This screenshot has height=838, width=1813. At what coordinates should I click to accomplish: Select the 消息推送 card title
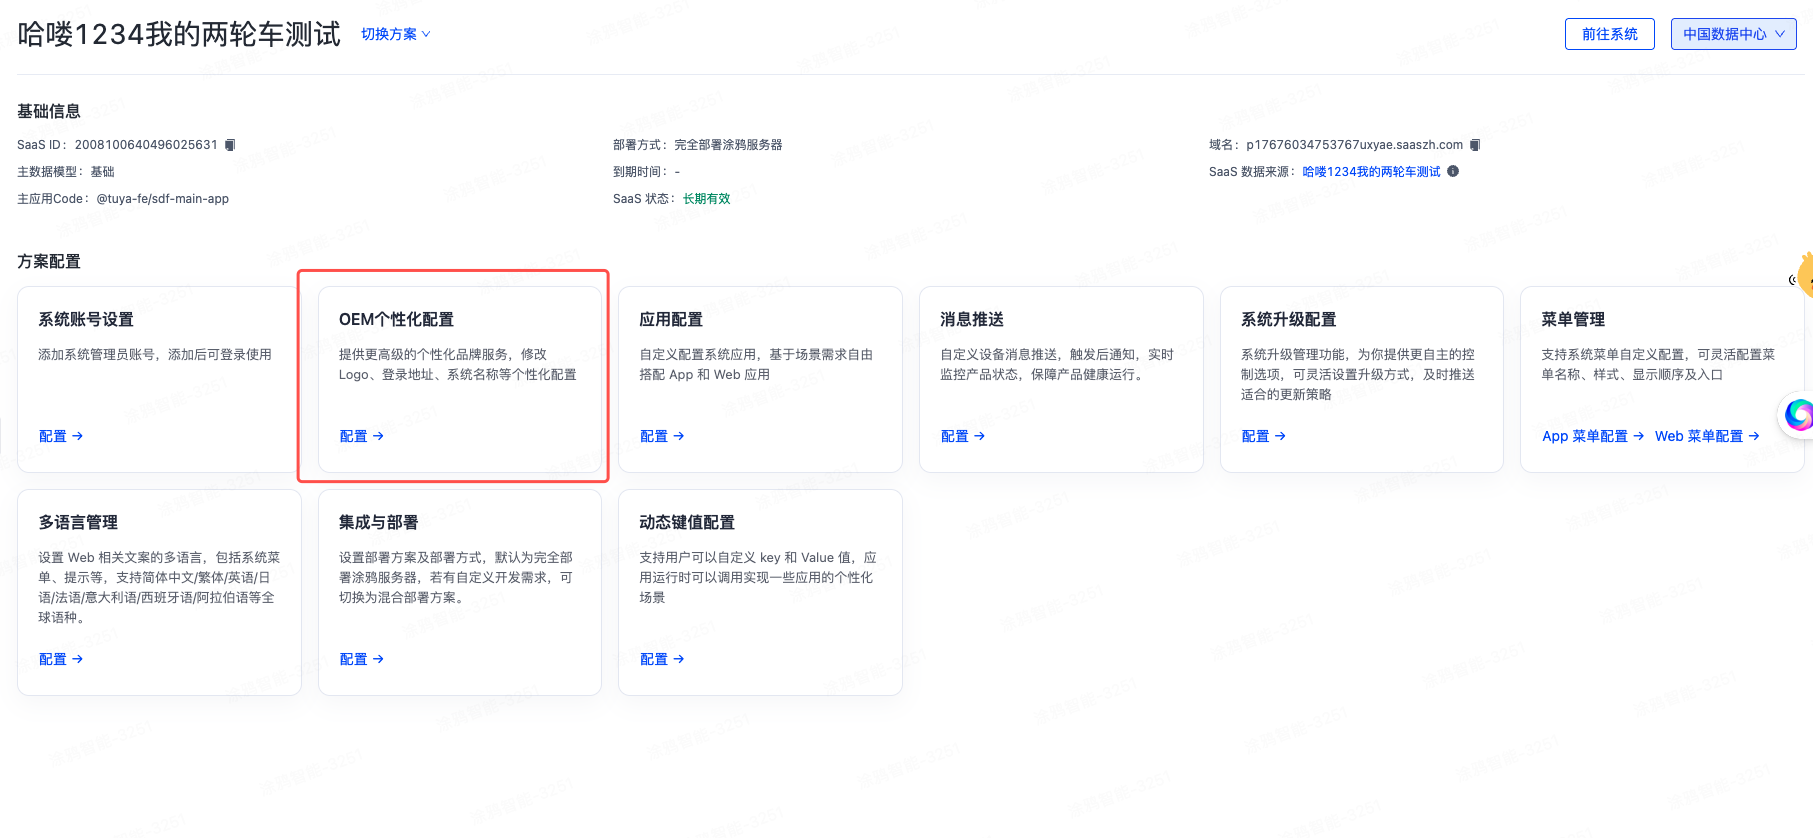(x=972, y=319)
